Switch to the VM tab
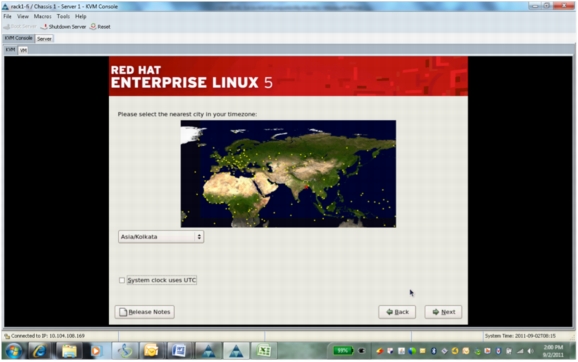 (x=23, y=50)
